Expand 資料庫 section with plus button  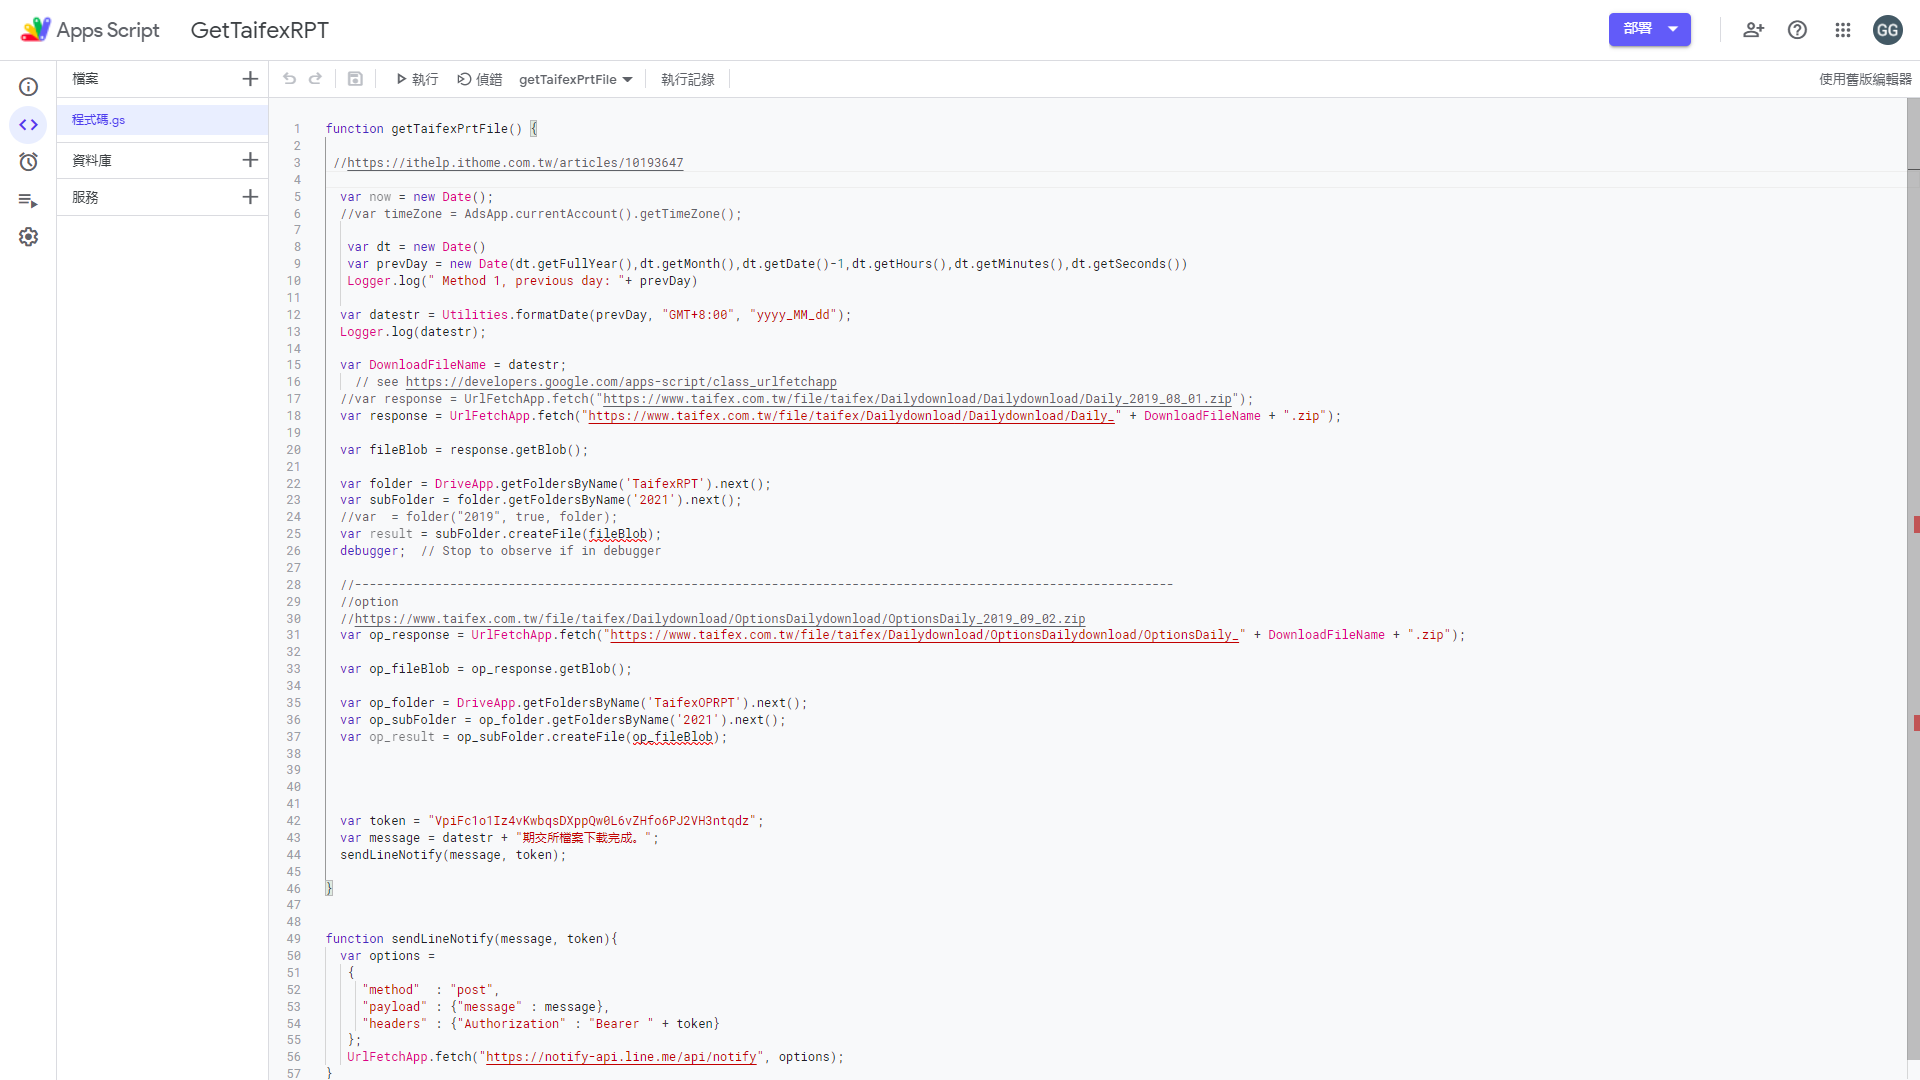click(248, 160)
